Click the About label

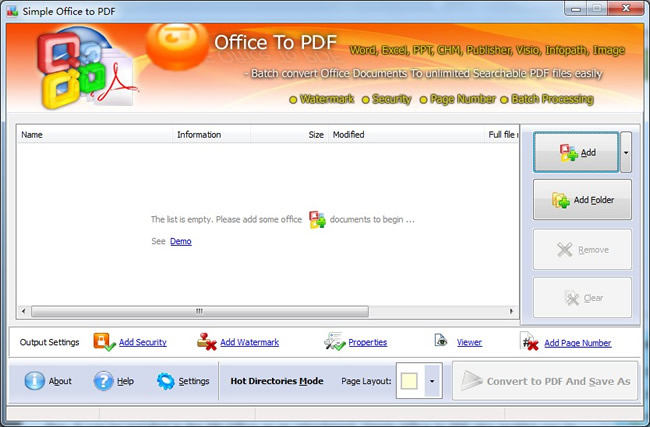[60, 381]
